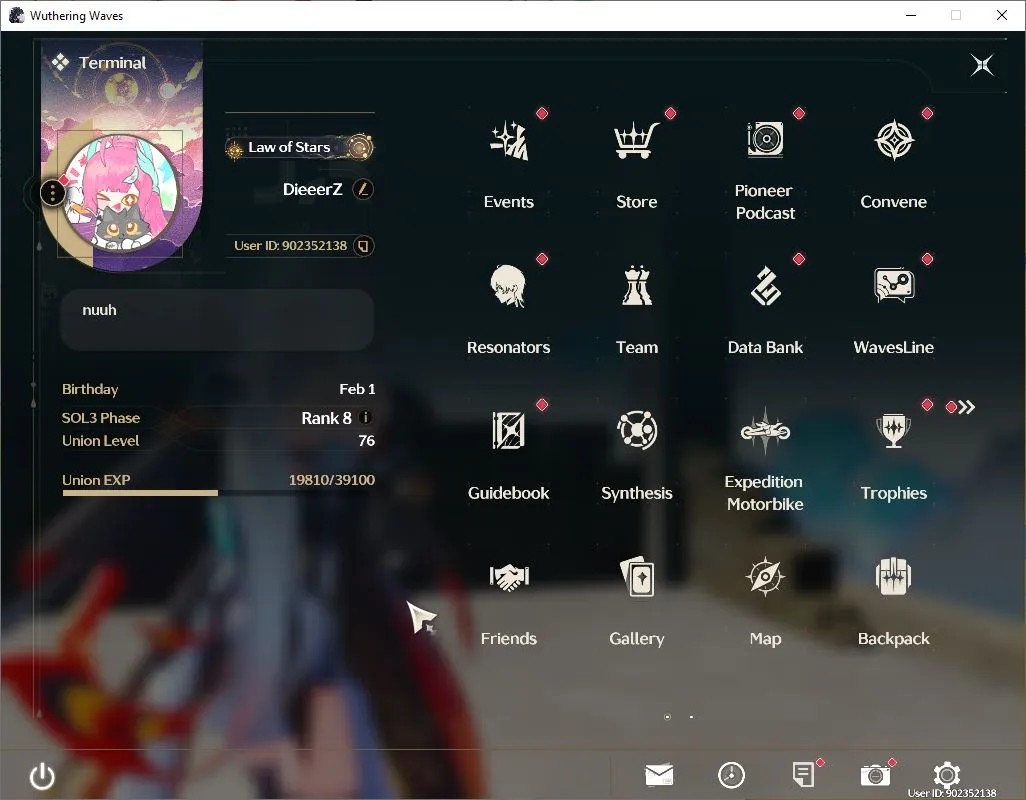The image size is (1026, 800).
Task: Click the profile avatar picture
Action: click(x=123, y=194)
